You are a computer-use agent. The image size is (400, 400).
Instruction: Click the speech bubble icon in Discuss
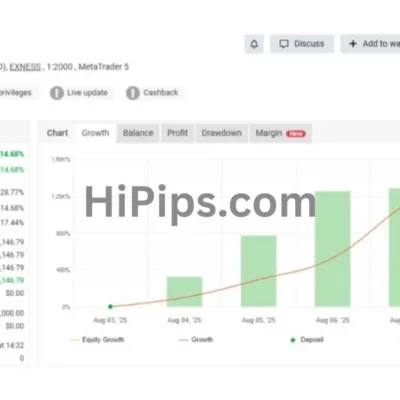(284, 44)
